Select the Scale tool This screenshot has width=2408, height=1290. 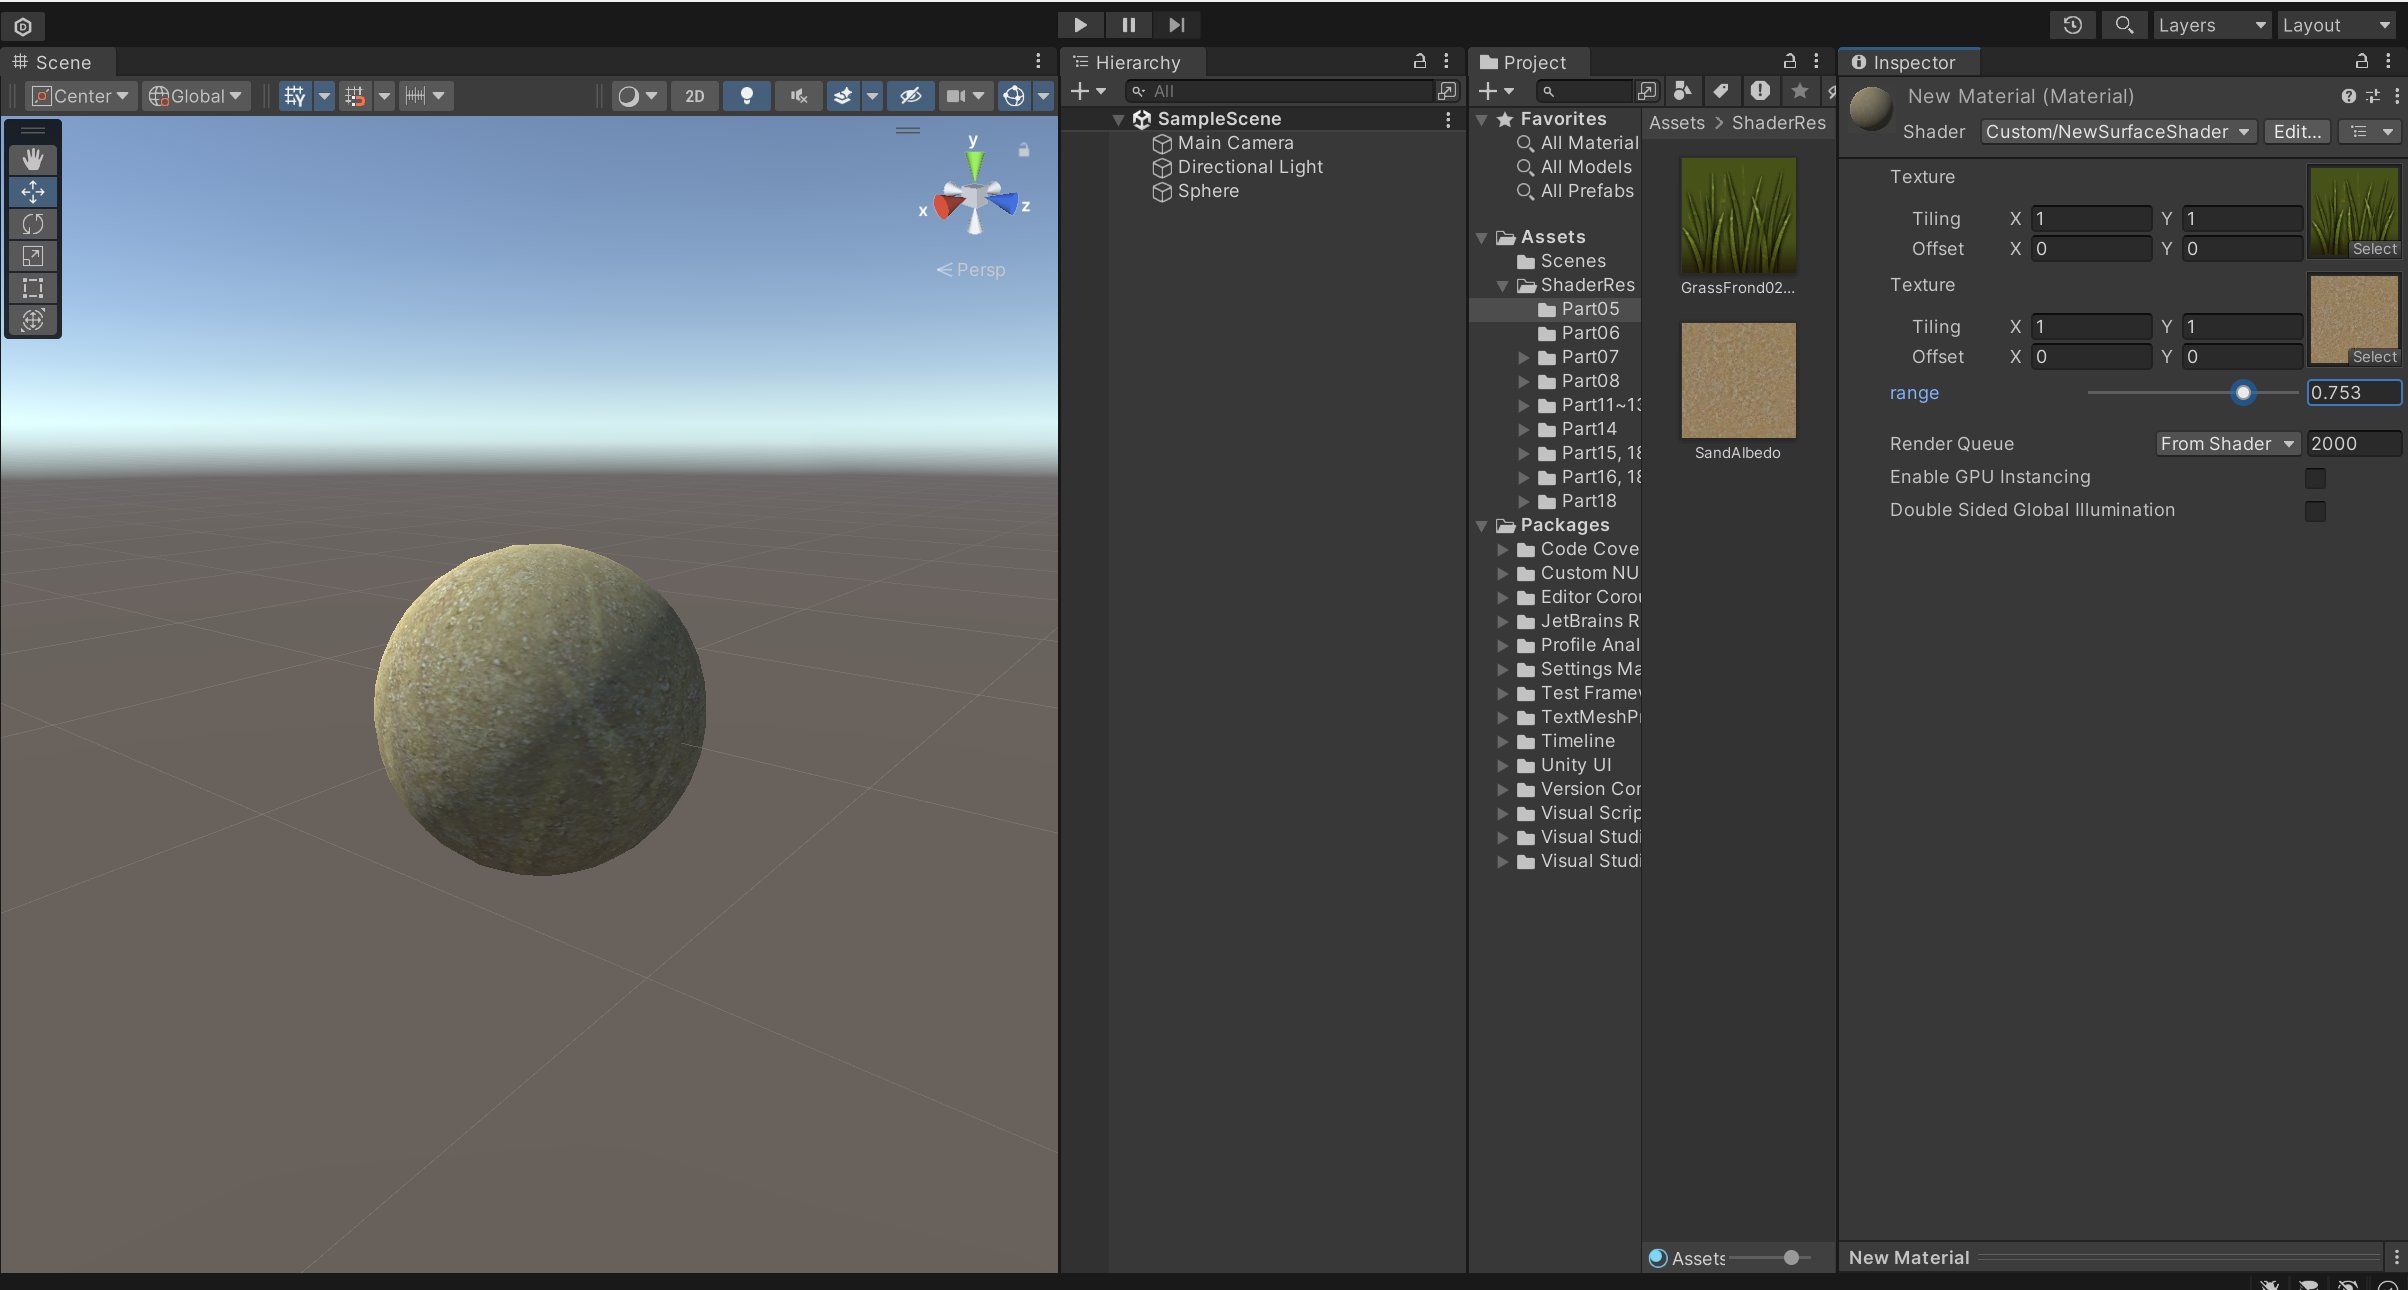click(33, 256)
